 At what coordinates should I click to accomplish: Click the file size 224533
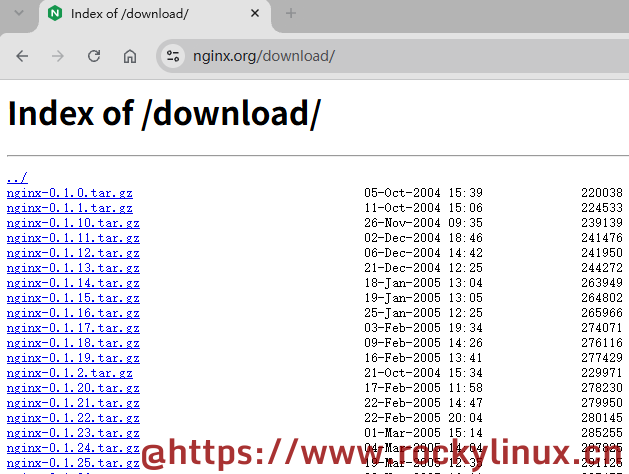coord(602,208)
